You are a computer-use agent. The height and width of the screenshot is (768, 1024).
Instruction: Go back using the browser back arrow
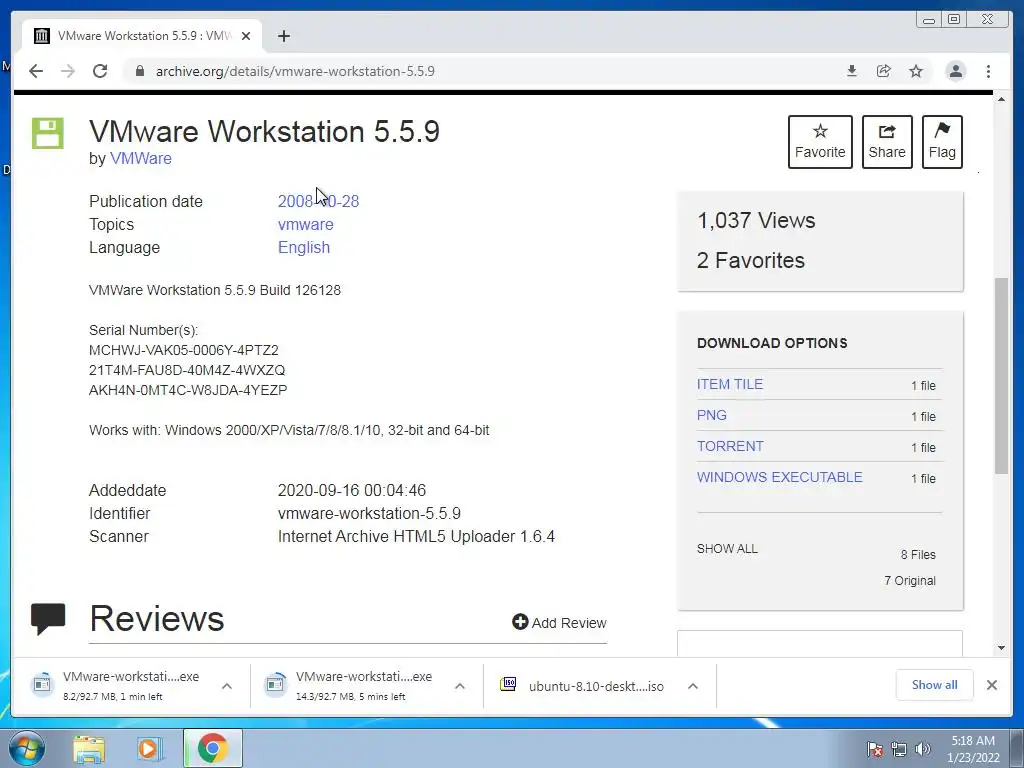click(36, 71)
